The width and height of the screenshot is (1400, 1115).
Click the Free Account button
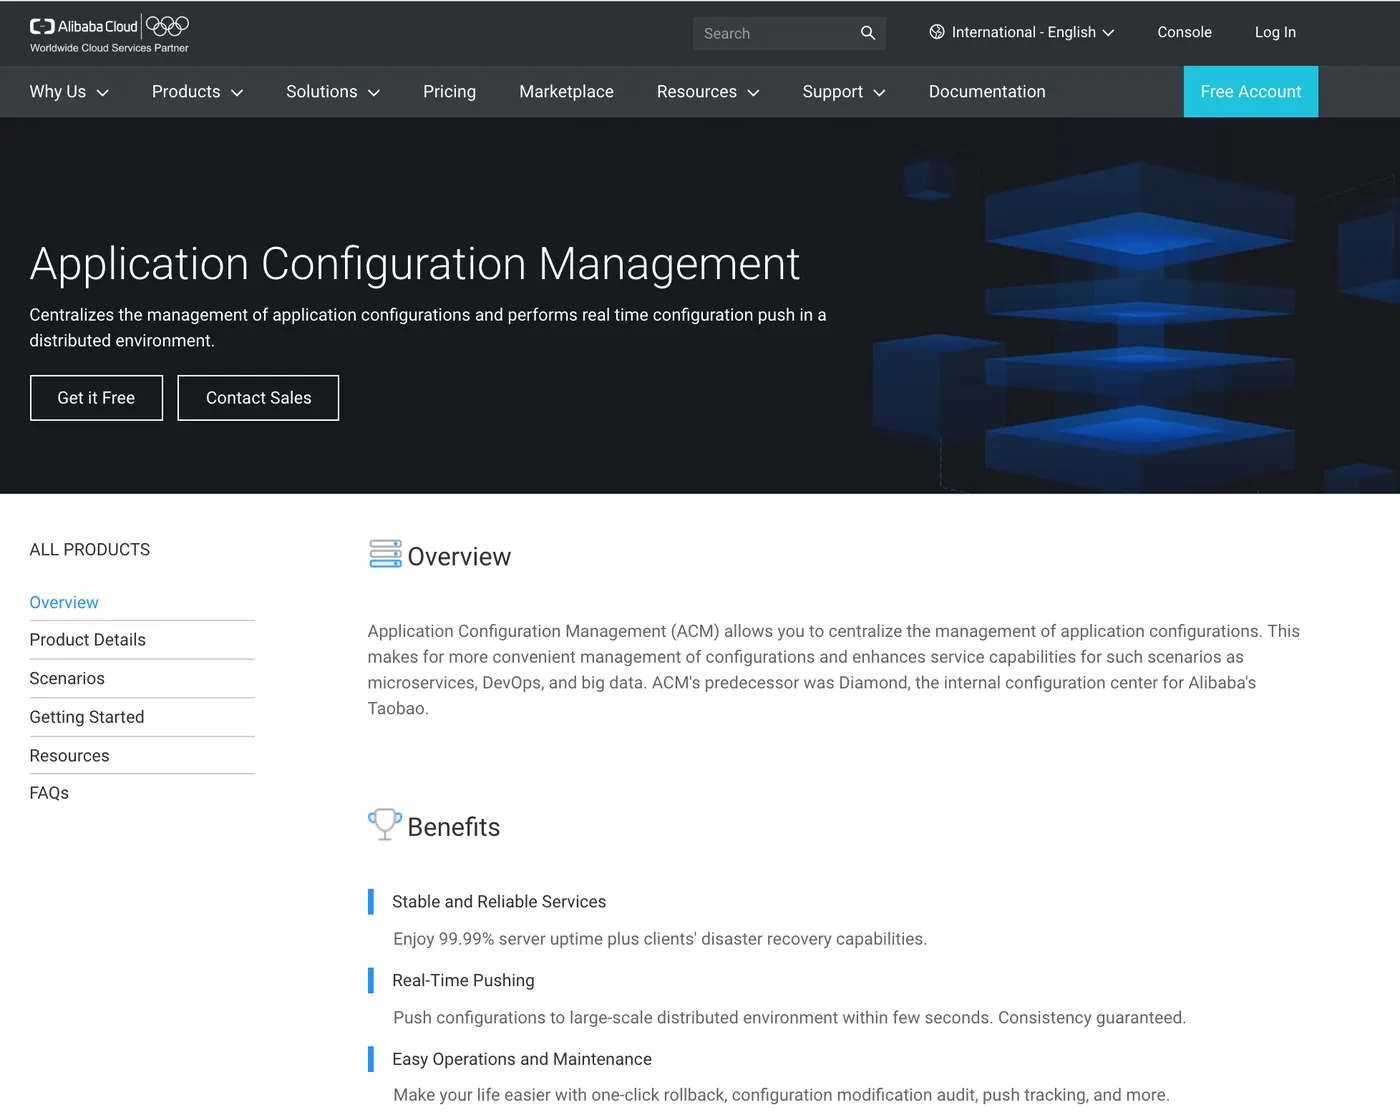click(1251, 92)
